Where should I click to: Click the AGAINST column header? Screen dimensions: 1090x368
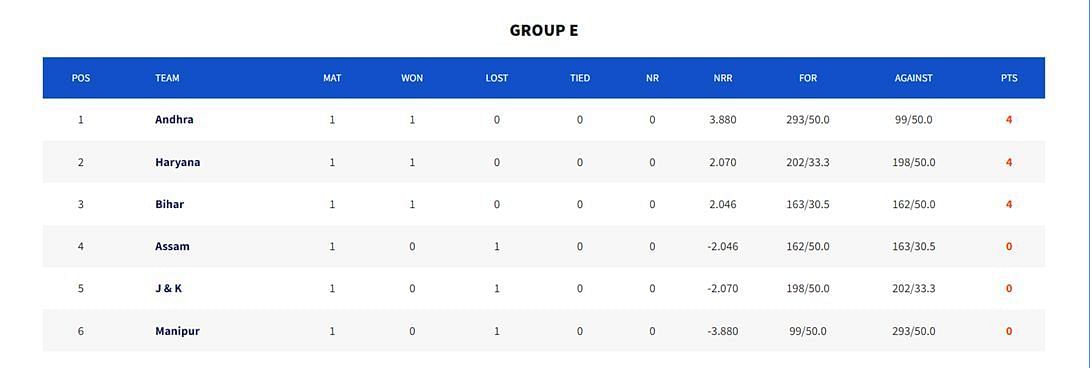[913, 78]
